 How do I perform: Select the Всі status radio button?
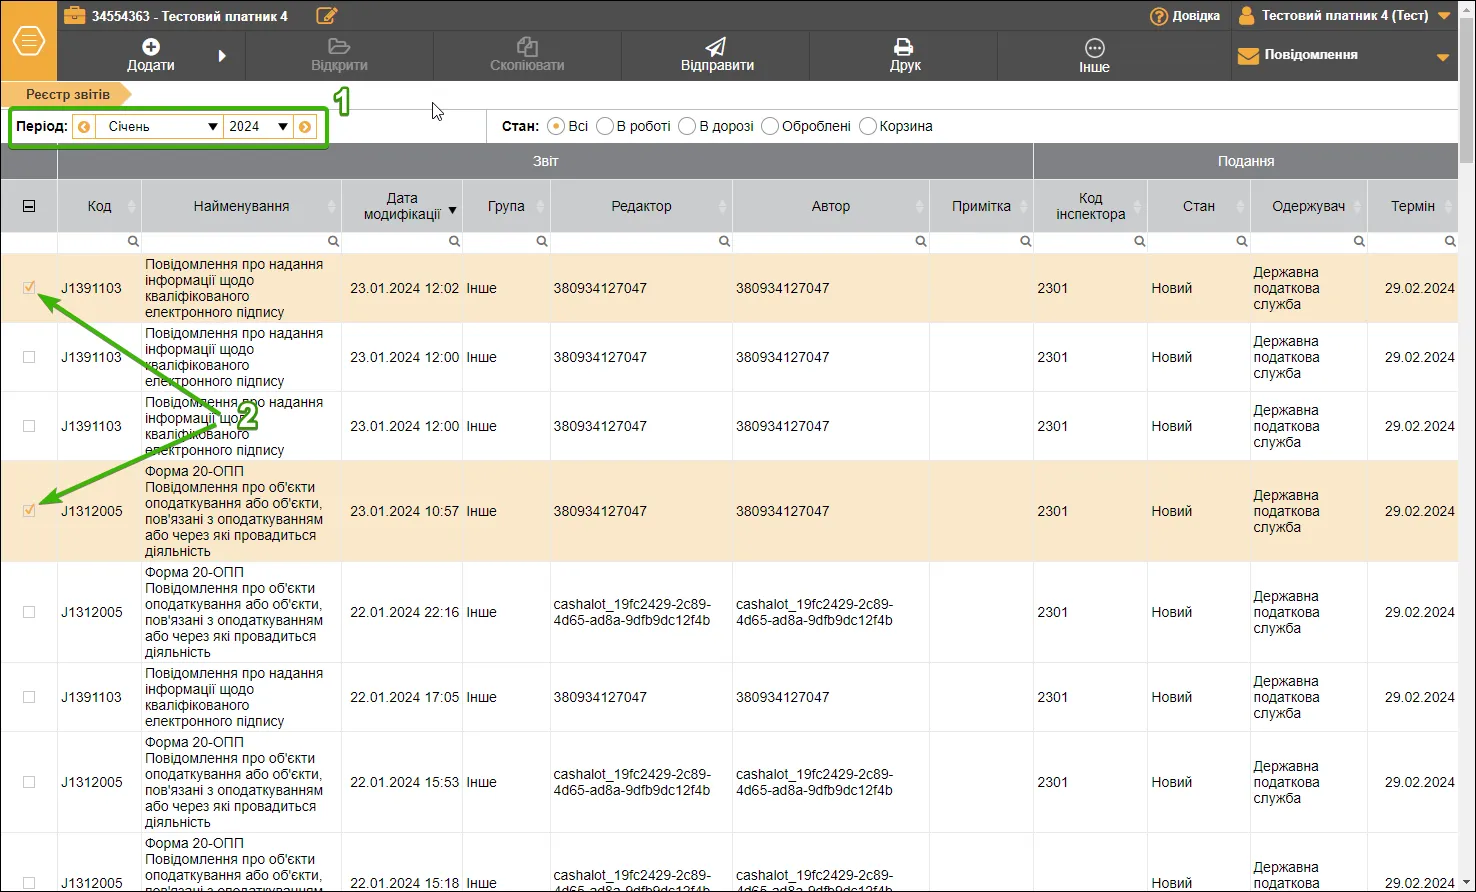pos(556,126)
